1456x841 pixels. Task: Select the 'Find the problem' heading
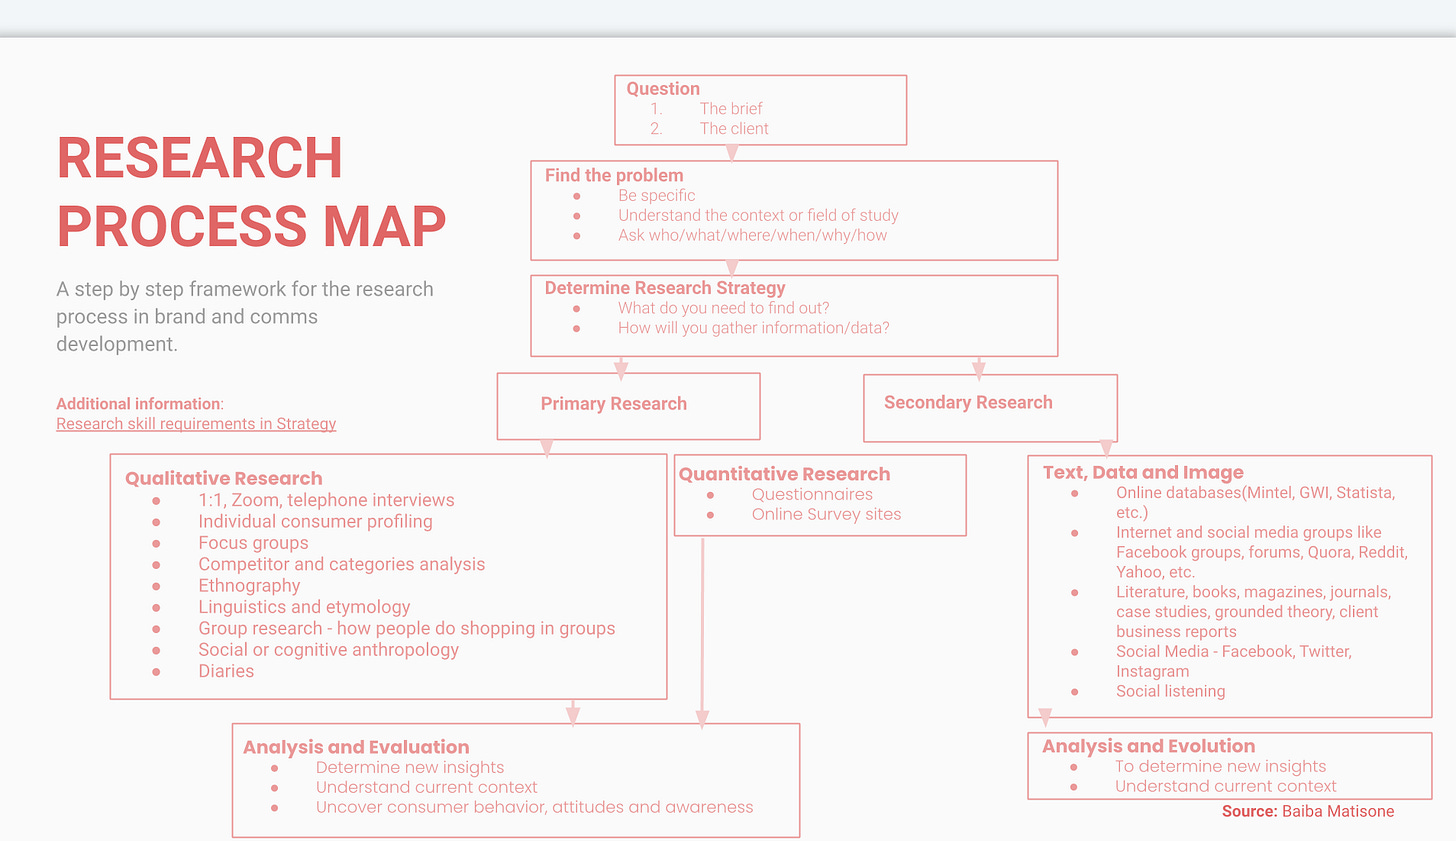tap(614, 175)
